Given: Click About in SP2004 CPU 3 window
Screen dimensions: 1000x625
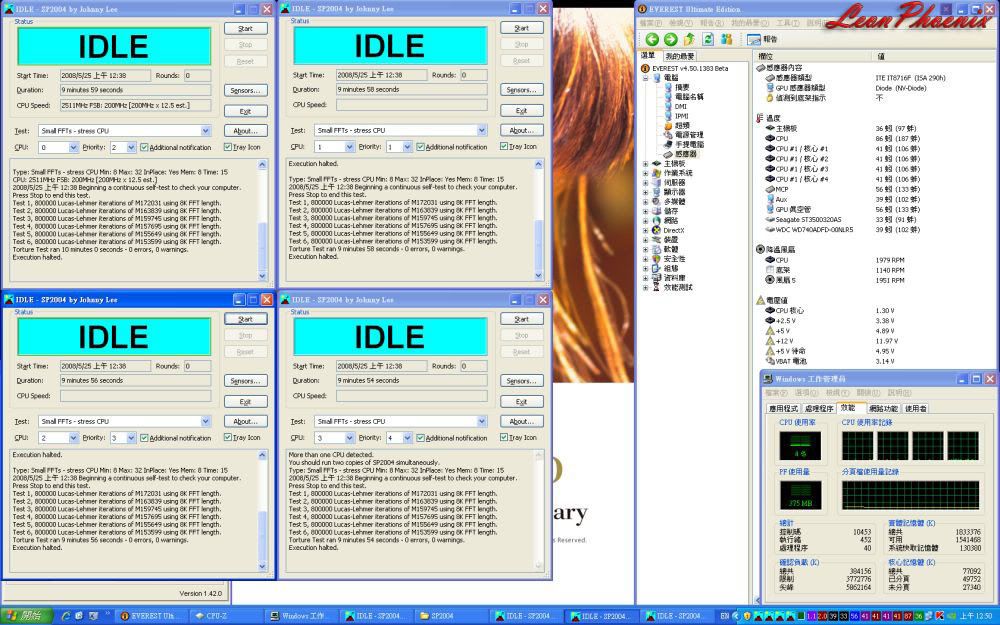Looking at the screenshot, I should (x=522, y=422).
